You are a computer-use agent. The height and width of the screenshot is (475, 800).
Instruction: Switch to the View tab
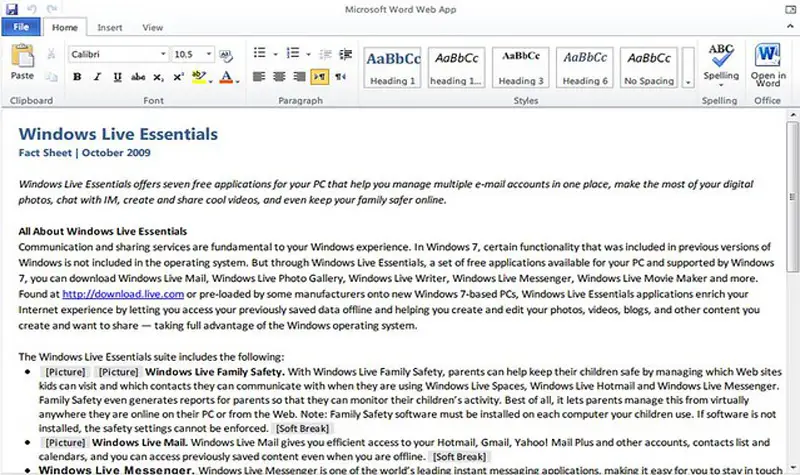click(x=153, y=28)
